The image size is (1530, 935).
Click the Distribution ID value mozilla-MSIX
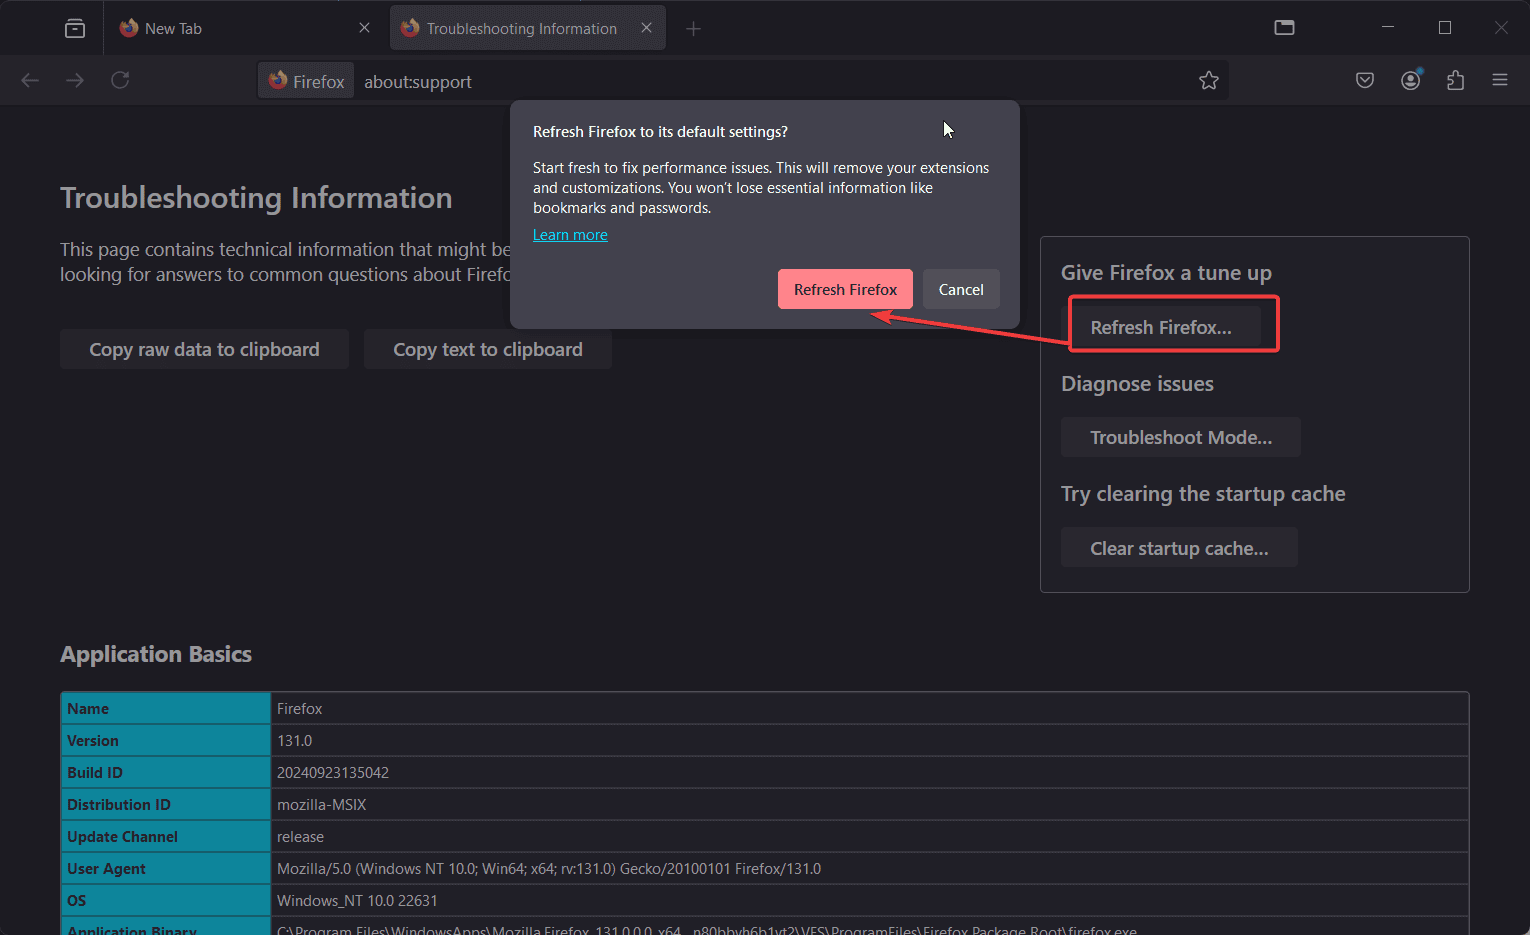click(322, 805)
